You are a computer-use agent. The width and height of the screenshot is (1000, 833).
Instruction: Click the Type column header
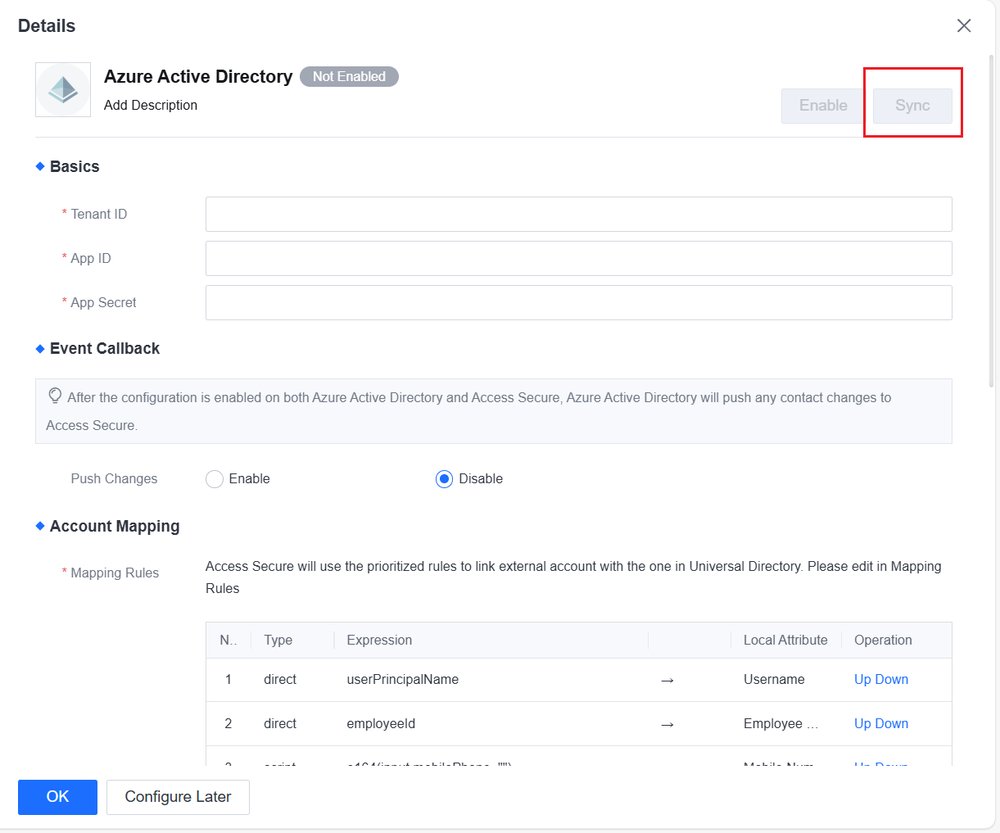click(x=278, y=640)
